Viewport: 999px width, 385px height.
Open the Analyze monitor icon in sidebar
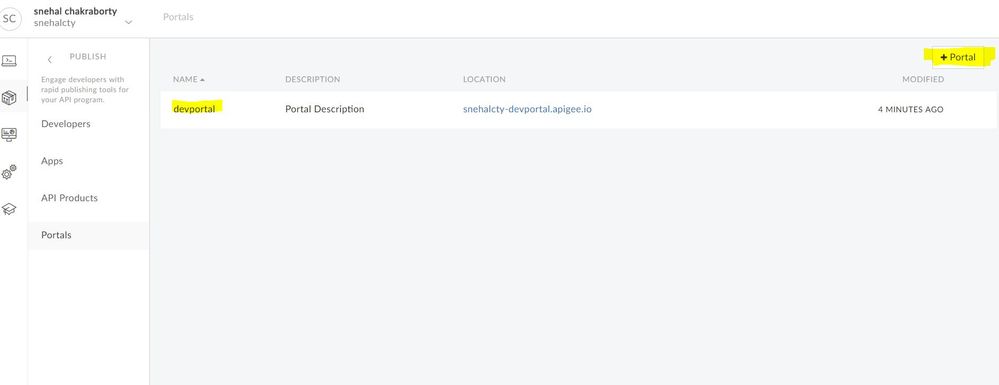coord(9,134)
